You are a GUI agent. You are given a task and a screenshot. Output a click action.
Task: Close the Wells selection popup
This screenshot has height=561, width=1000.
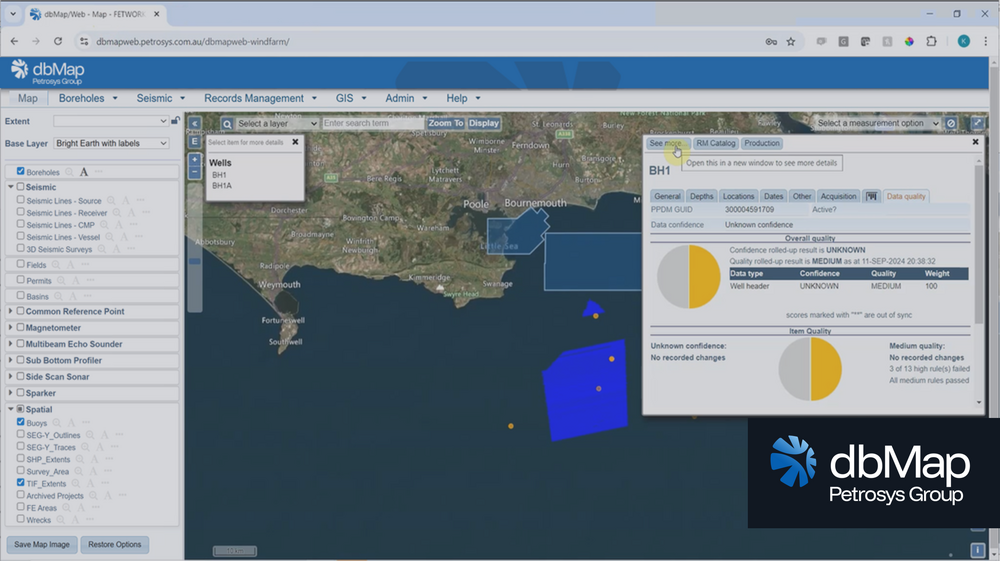[295, 142]
